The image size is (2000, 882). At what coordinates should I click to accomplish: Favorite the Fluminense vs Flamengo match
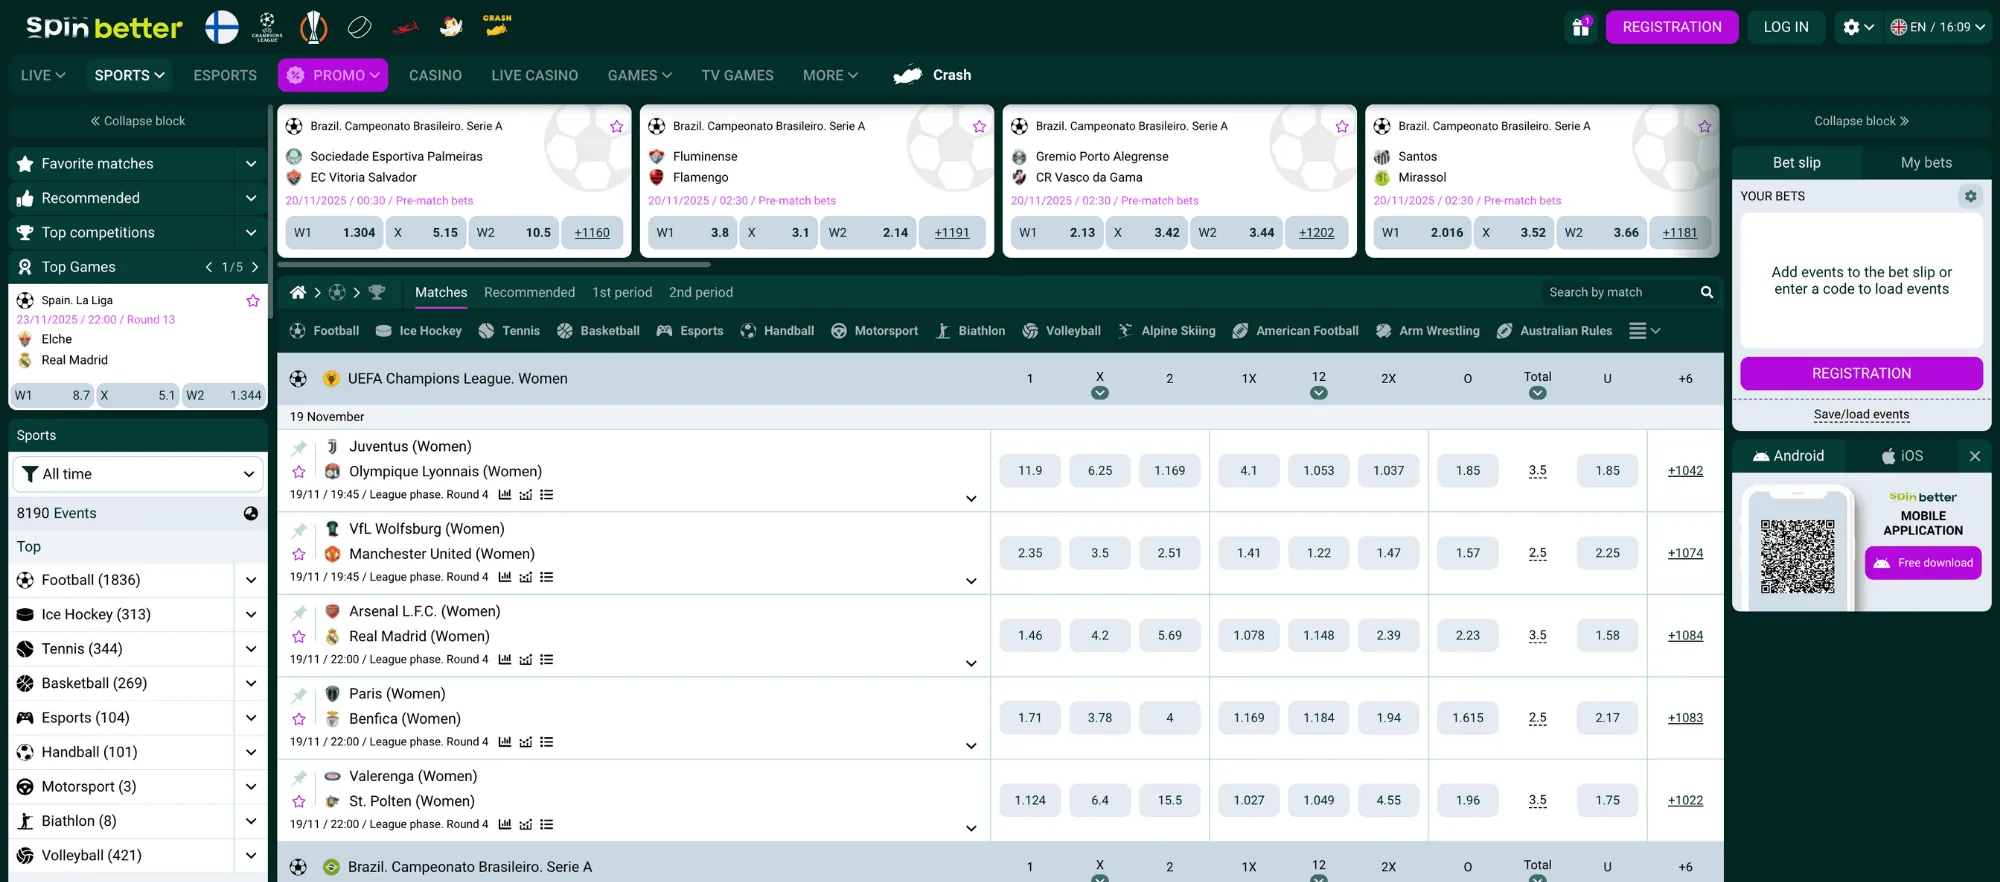[979, 127]
